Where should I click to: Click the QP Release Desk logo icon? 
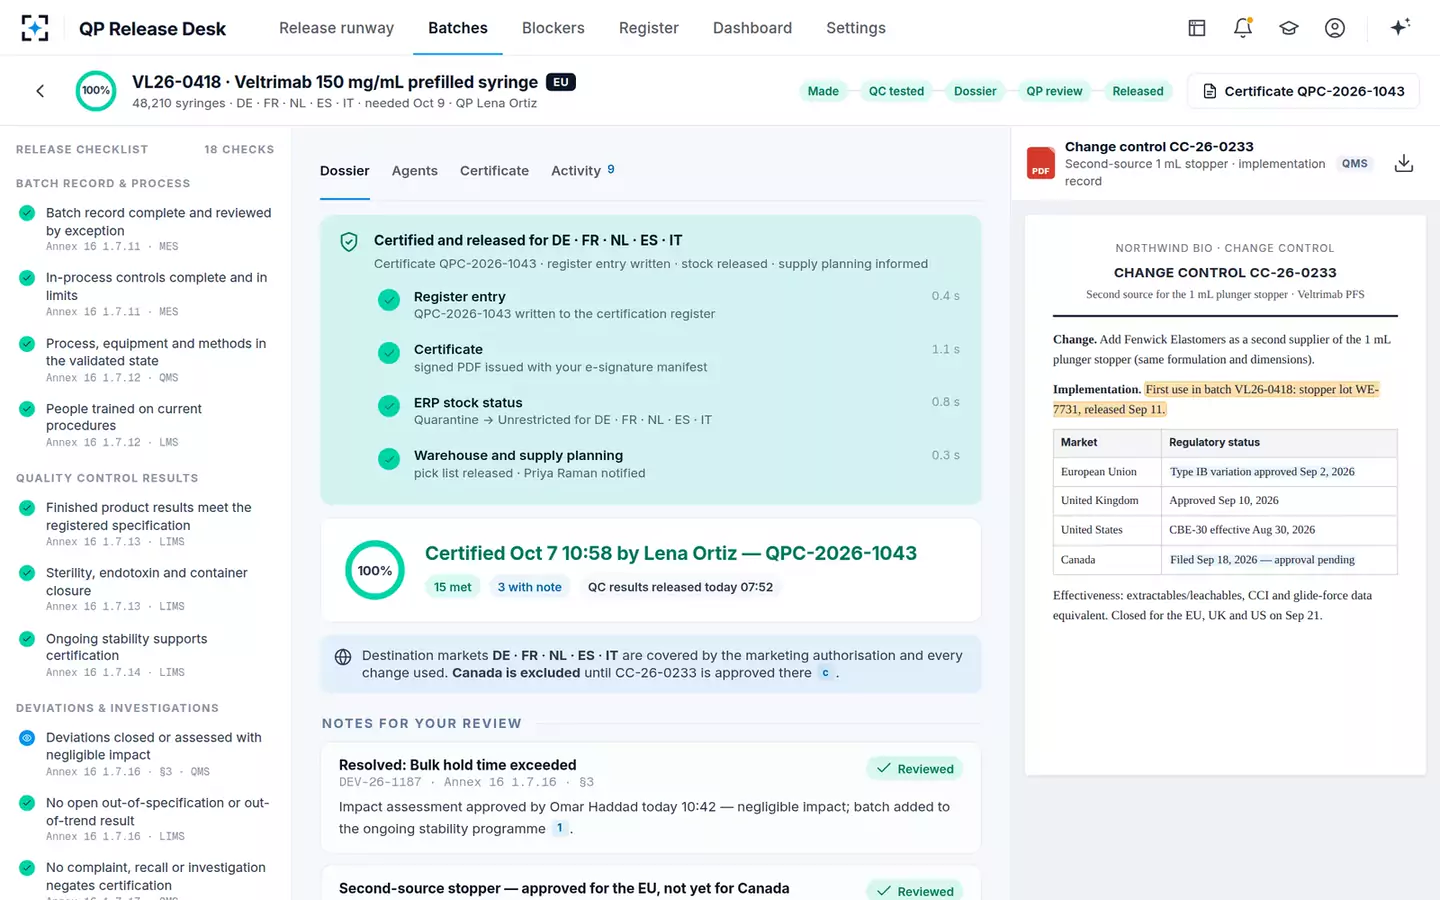35,28
